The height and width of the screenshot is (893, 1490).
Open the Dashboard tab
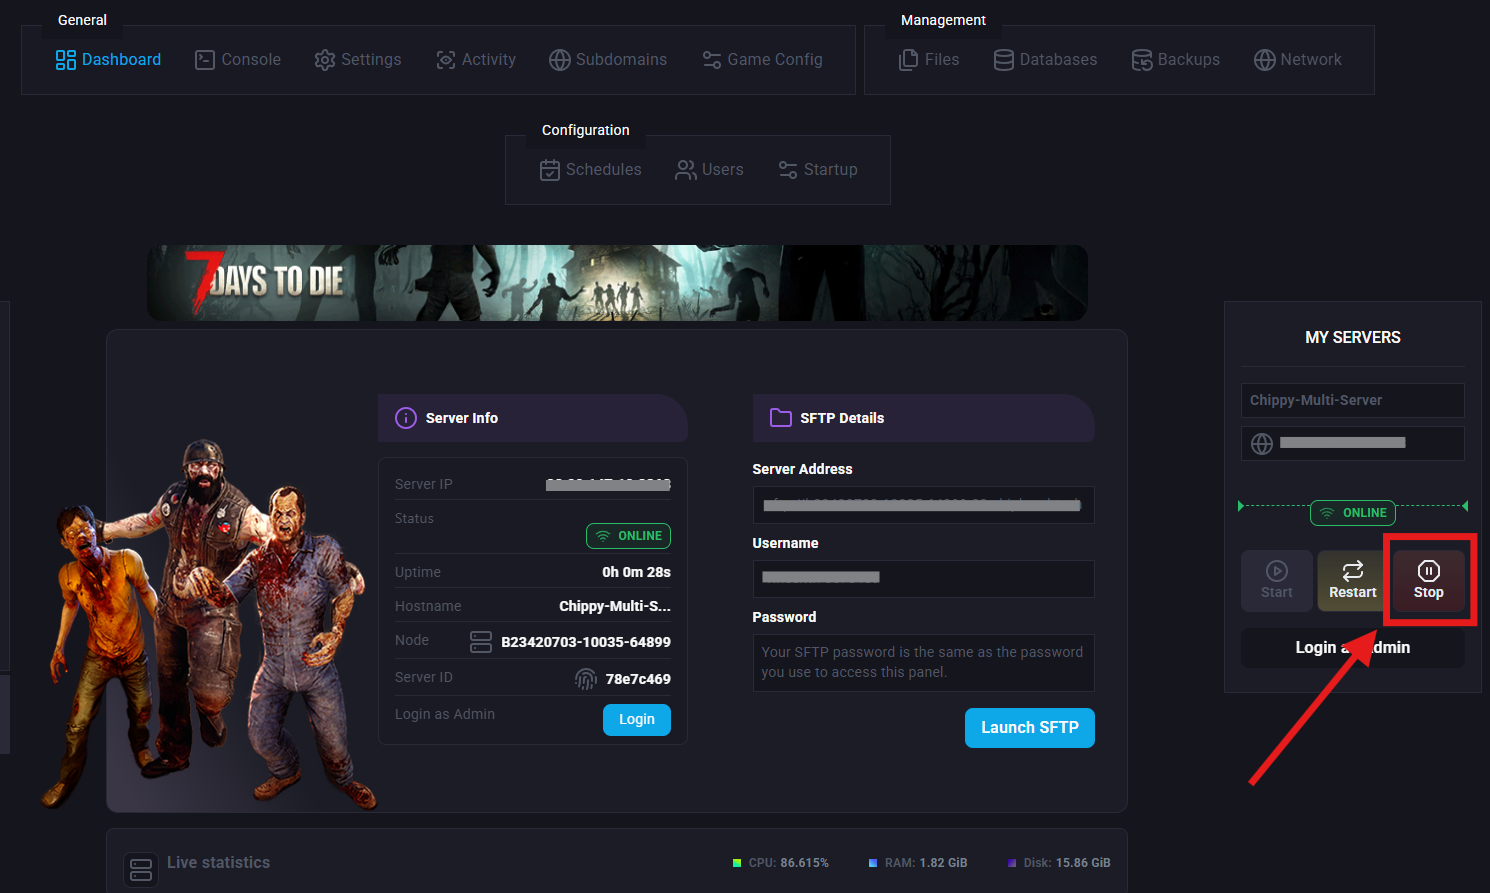click(108, 60)
